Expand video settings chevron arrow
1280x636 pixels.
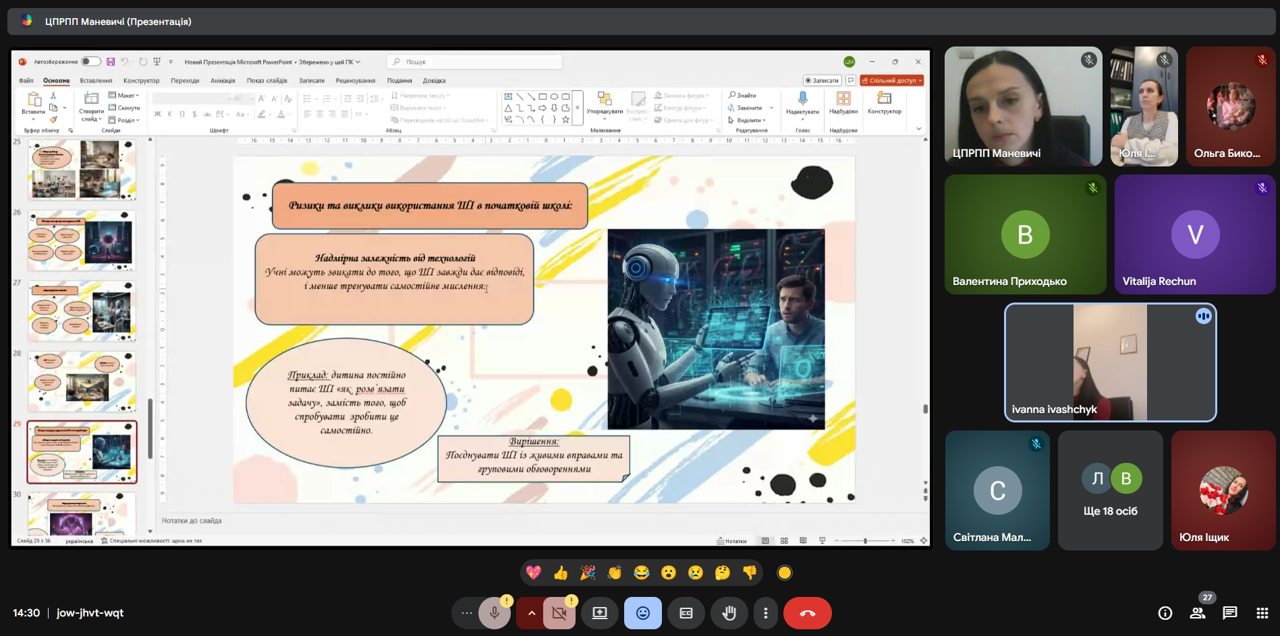(531, 613)
